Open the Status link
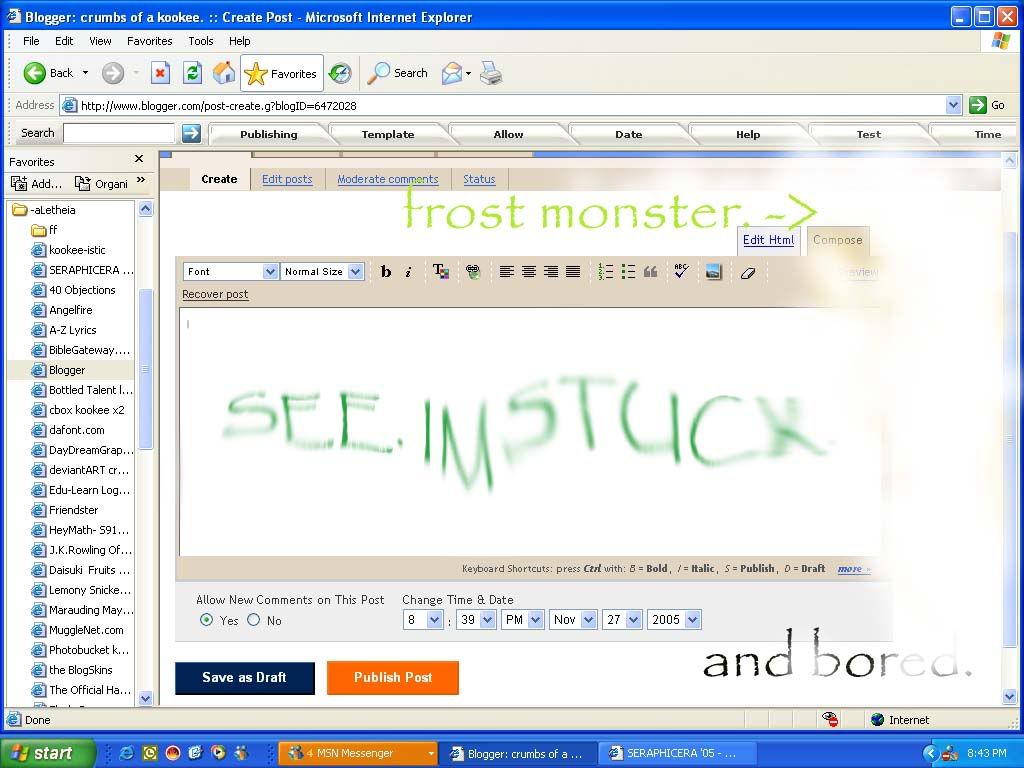 [x=479, y=179]
